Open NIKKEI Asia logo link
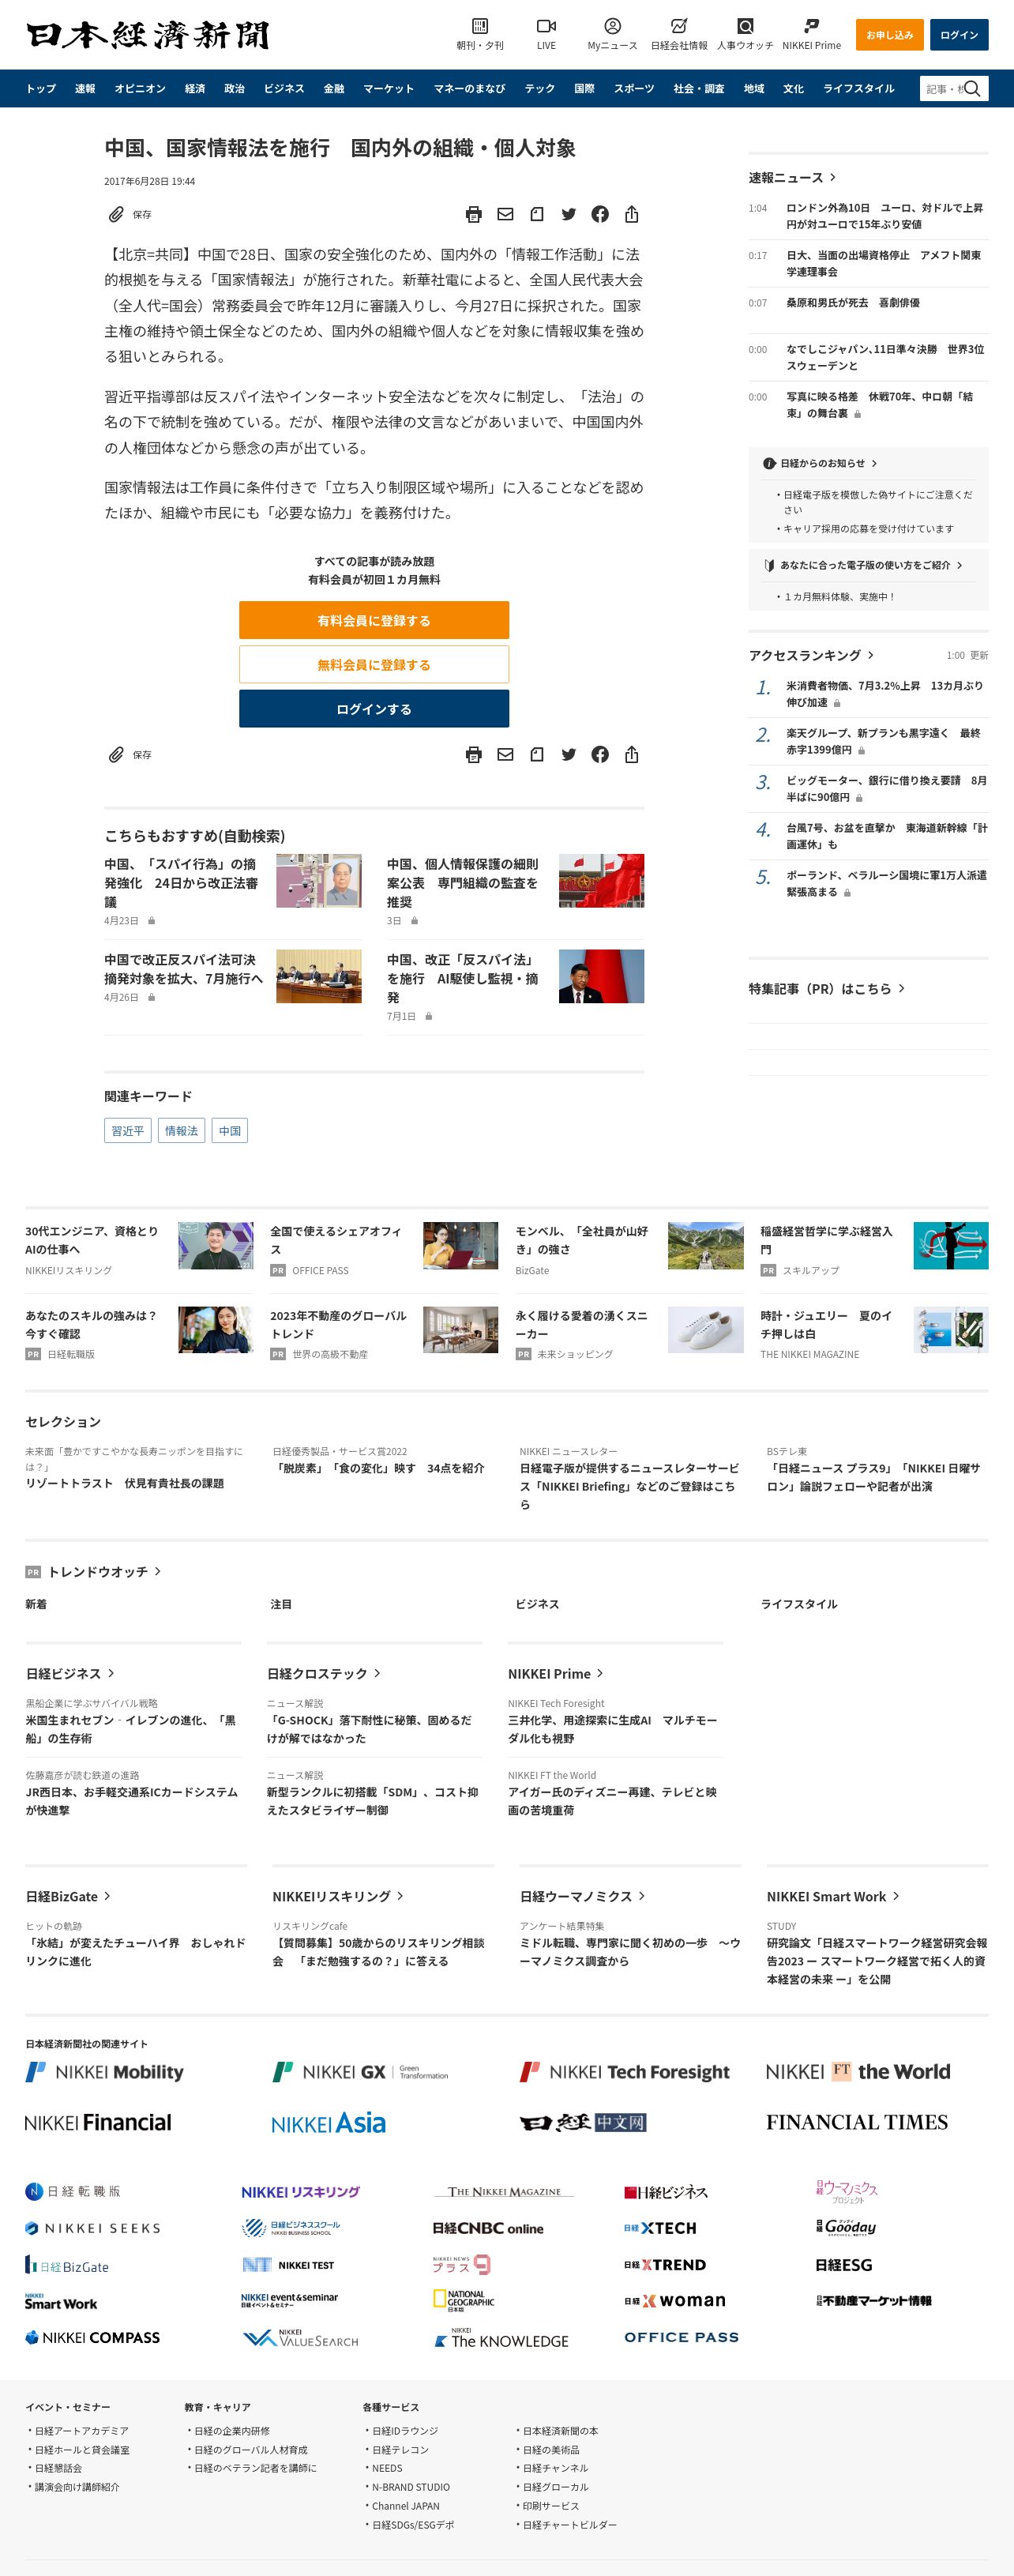Screen dimensions: 1014x2576 [x=328, y=2123]
